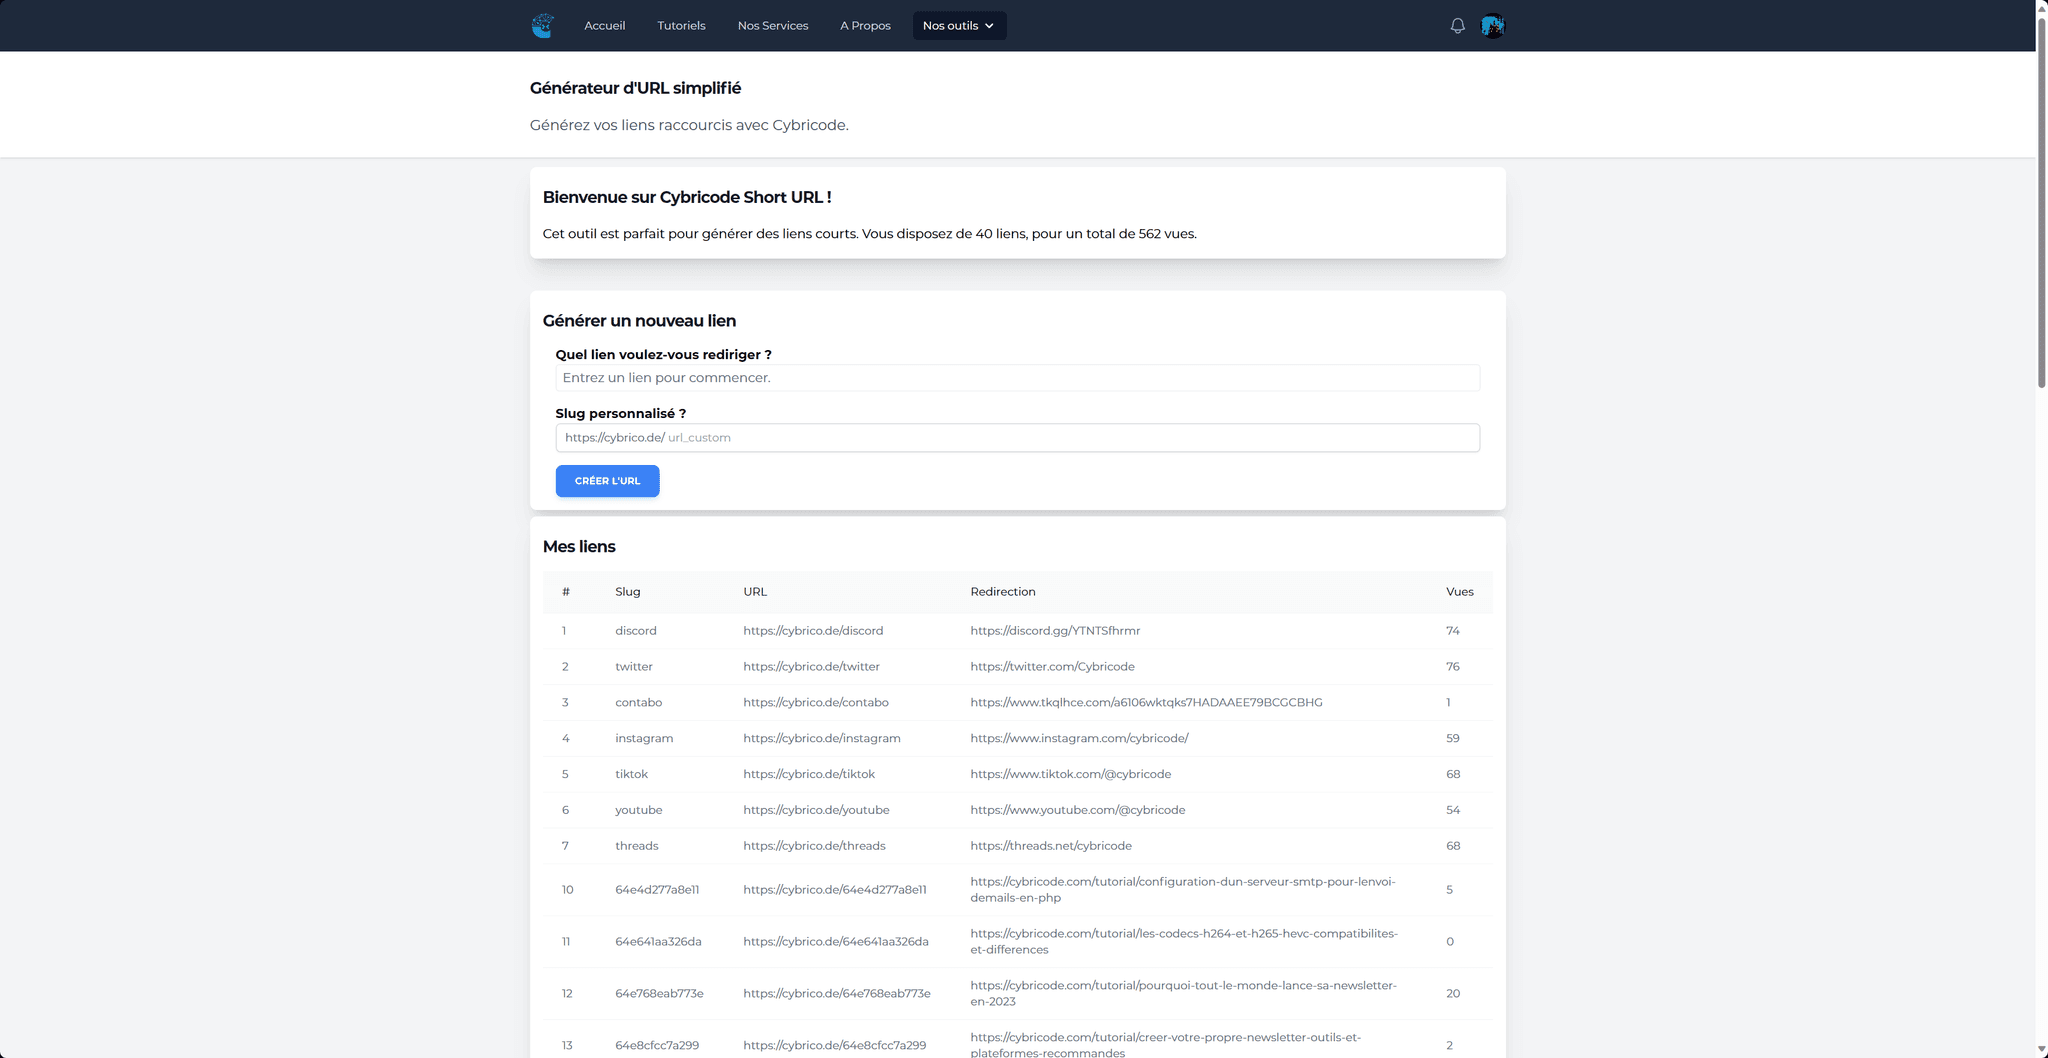Focus the custom slug input field
Screen dimensions: 2048x1058
(x=1017, y=438)
